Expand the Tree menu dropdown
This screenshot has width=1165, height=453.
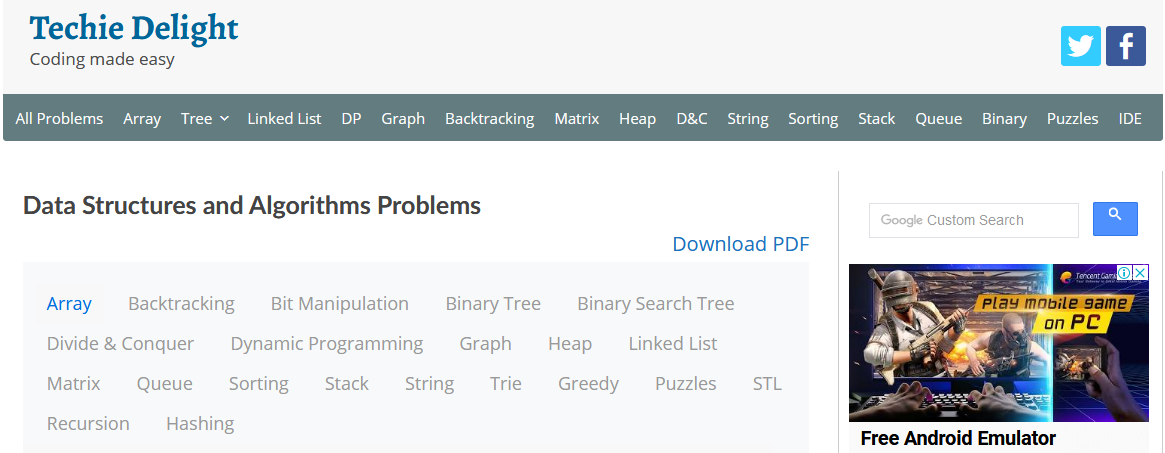pyautogui.click(x=205, y=118)
